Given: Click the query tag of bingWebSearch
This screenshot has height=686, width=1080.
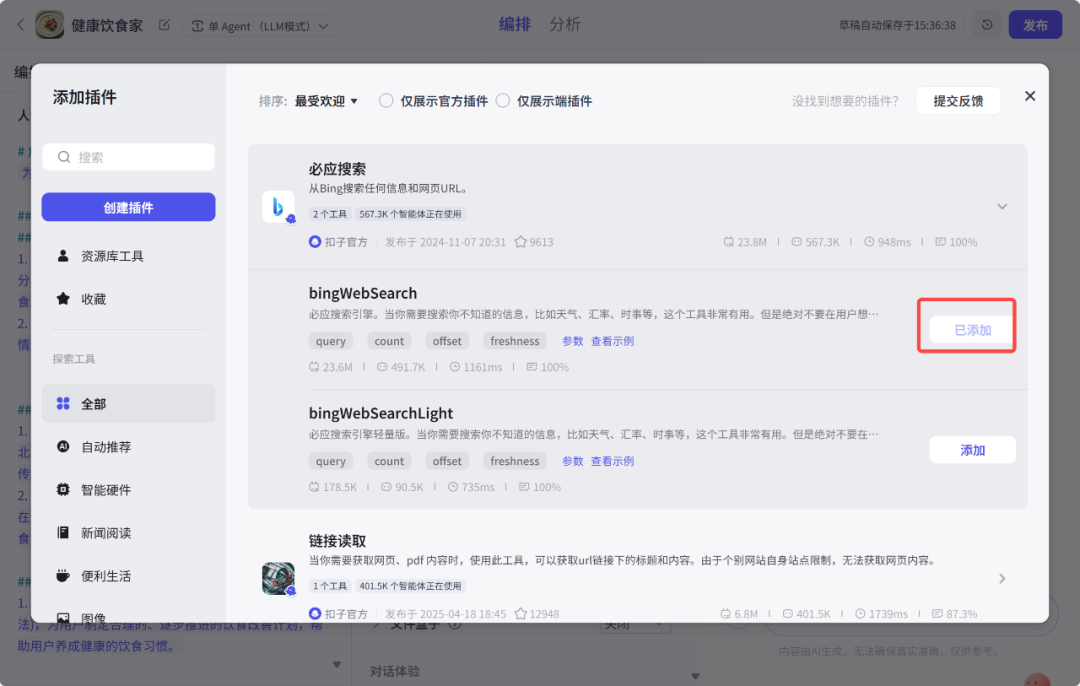Looking at the screenshot, I should pyautogui.click(x=331, y=341).
